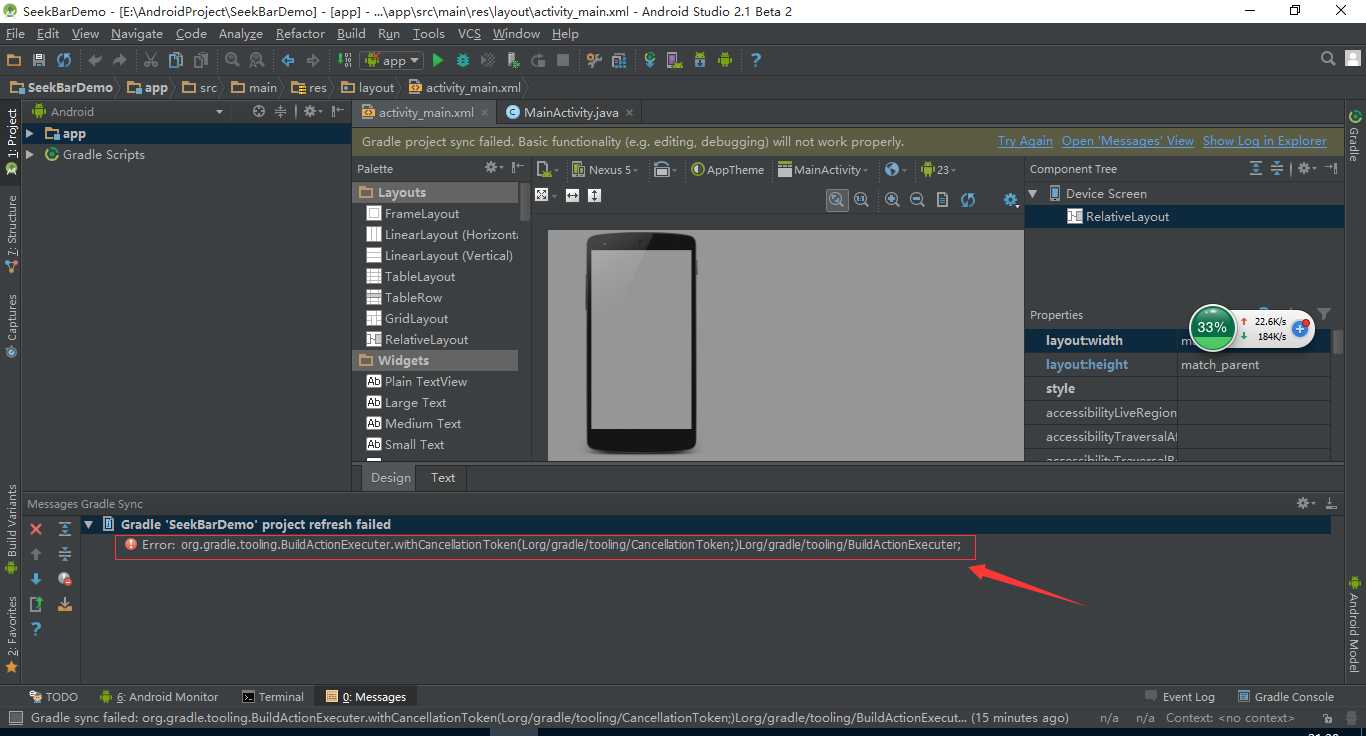Start debugging with the bug icon
1366x736 pixels.
click(463, 60)
